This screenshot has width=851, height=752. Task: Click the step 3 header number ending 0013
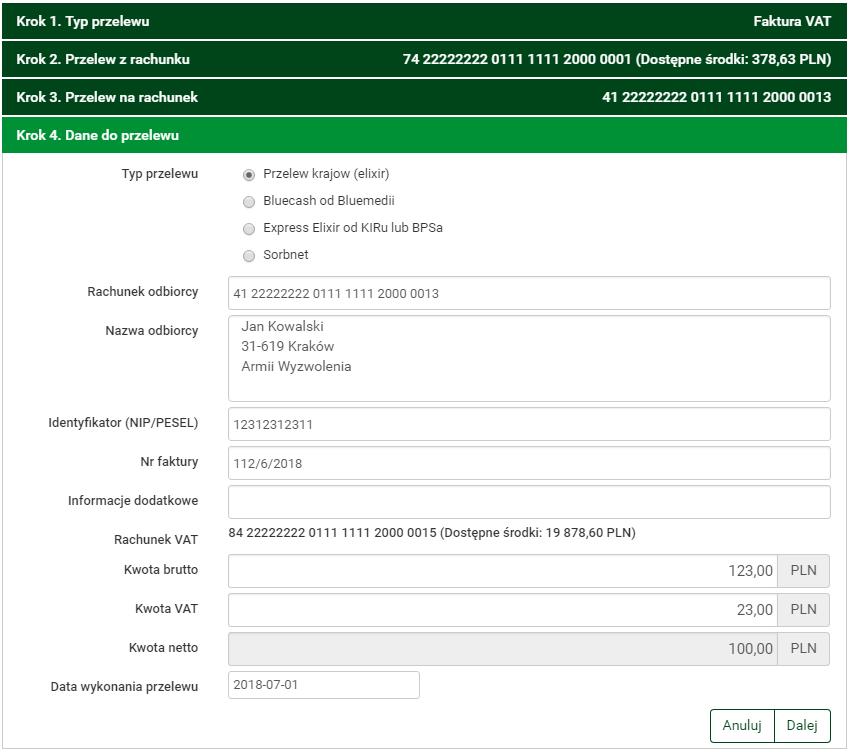716,97
